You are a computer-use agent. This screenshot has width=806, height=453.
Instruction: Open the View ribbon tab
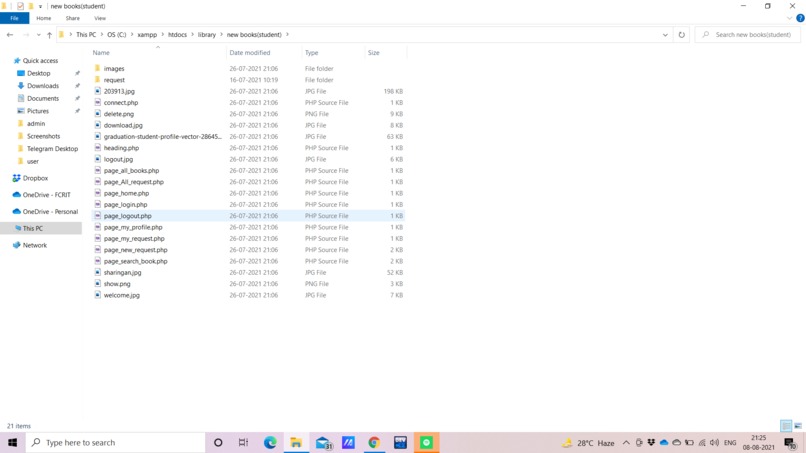100,18
